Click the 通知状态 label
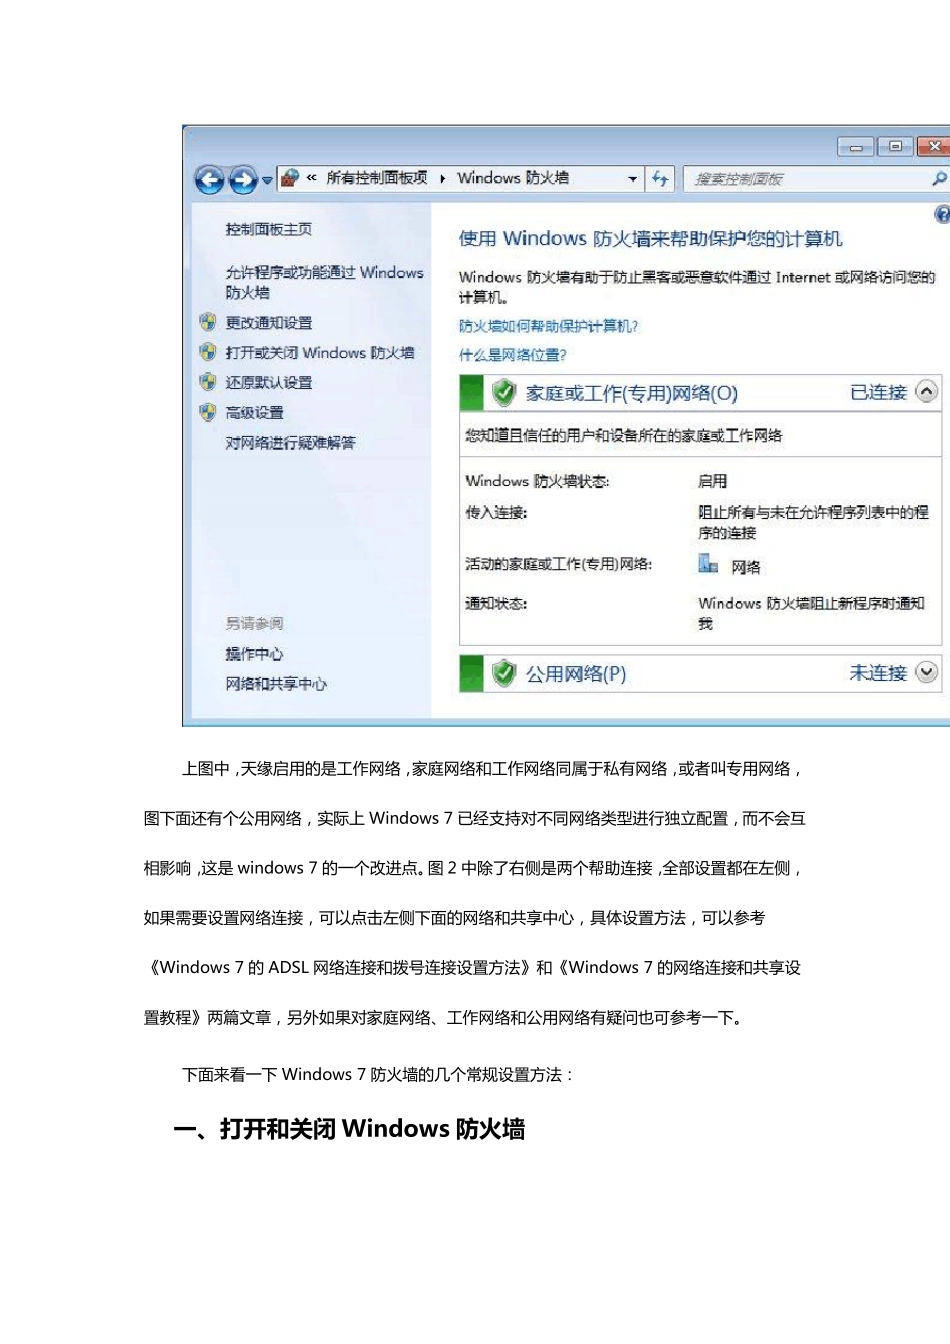Screen dimensions: 950x1344 point(496,603)
